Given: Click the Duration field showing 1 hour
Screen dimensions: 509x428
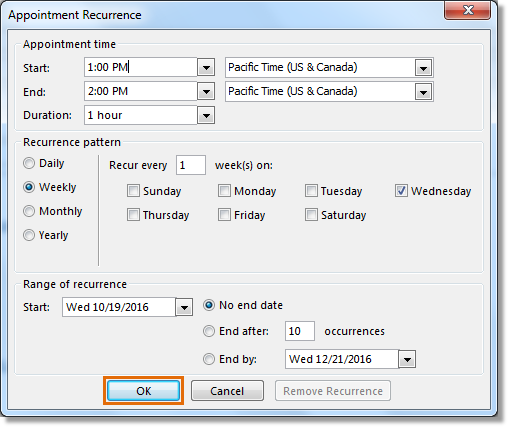Looking at the screenshot, I should (141, 116).
